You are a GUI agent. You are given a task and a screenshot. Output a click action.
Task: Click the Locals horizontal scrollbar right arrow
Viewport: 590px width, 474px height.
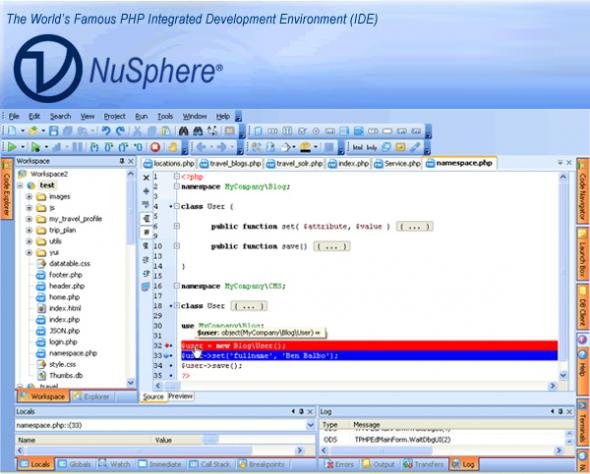coord(300,451)
